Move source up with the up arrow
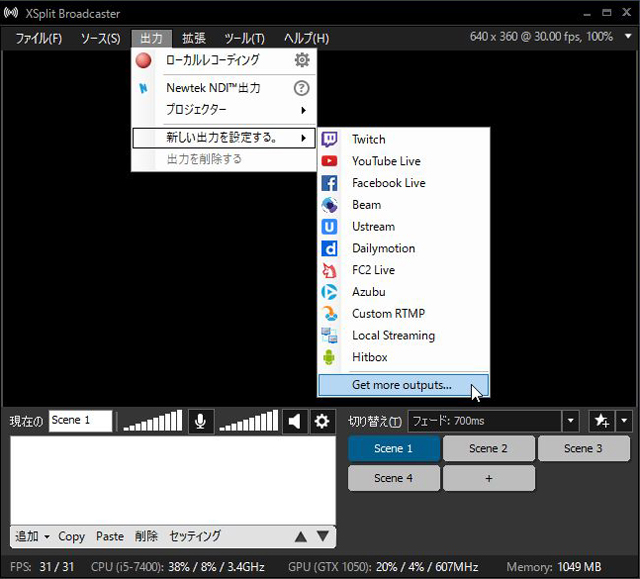 click(x=301, y=537)
